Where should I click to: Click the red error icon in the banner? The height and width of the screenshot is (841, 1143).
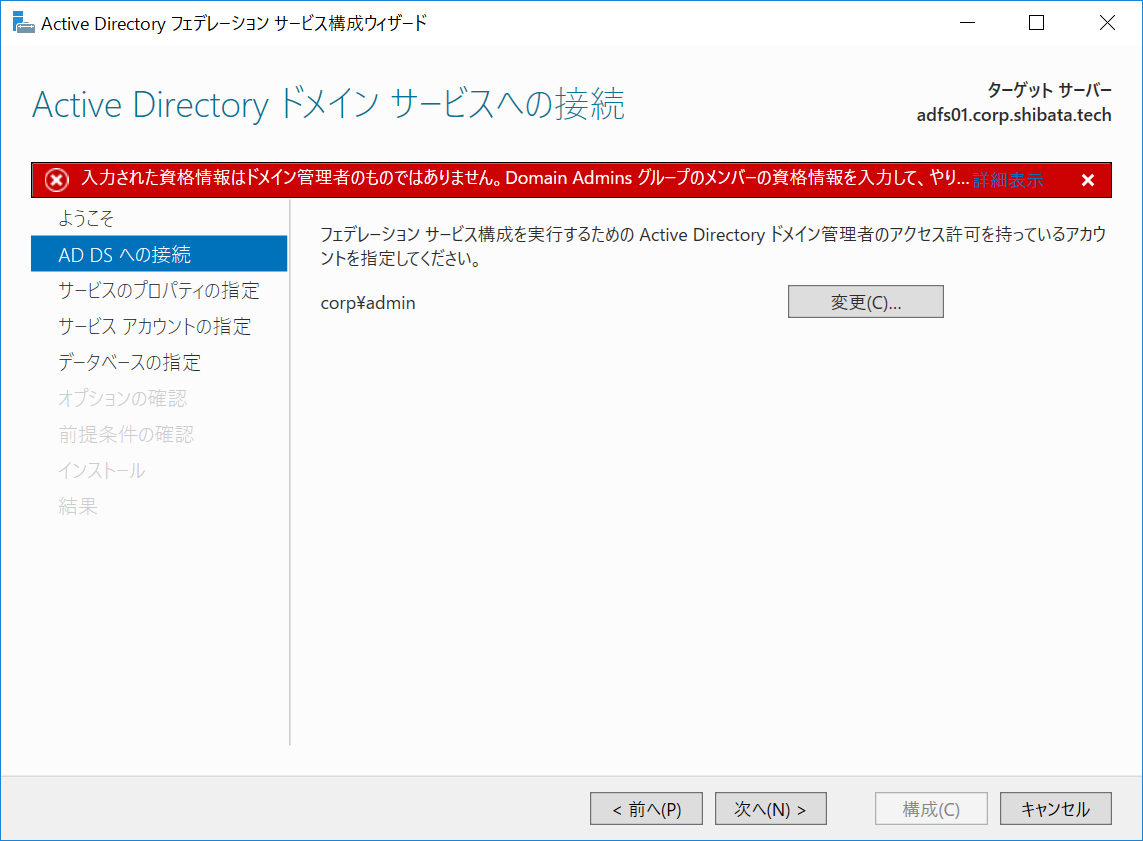(x=56, y=179)
